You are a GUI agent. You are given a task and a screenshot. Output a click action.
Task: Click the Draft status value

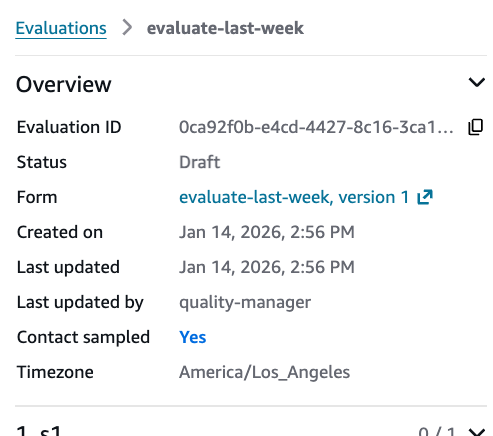click(200, 162)
